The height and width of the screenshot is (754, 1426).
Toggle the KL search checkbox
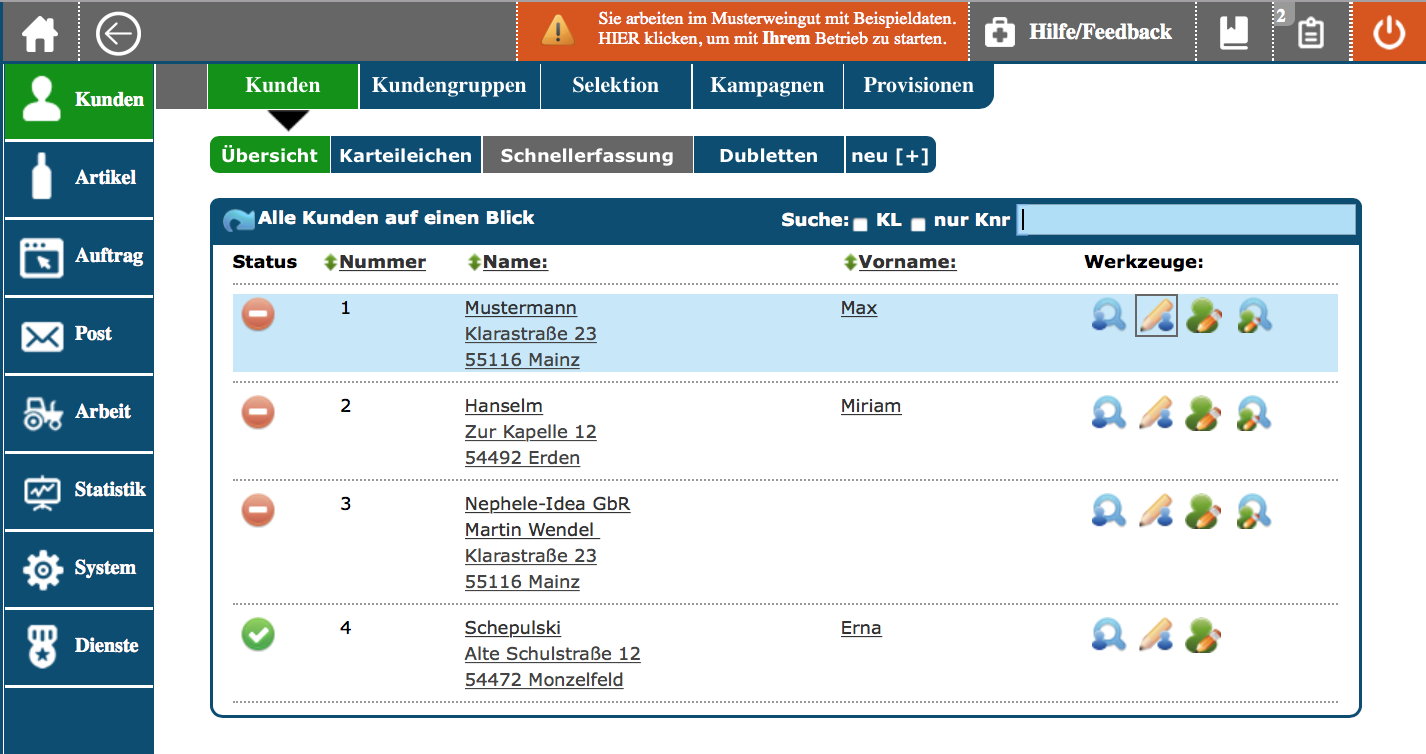click(860, 224)
